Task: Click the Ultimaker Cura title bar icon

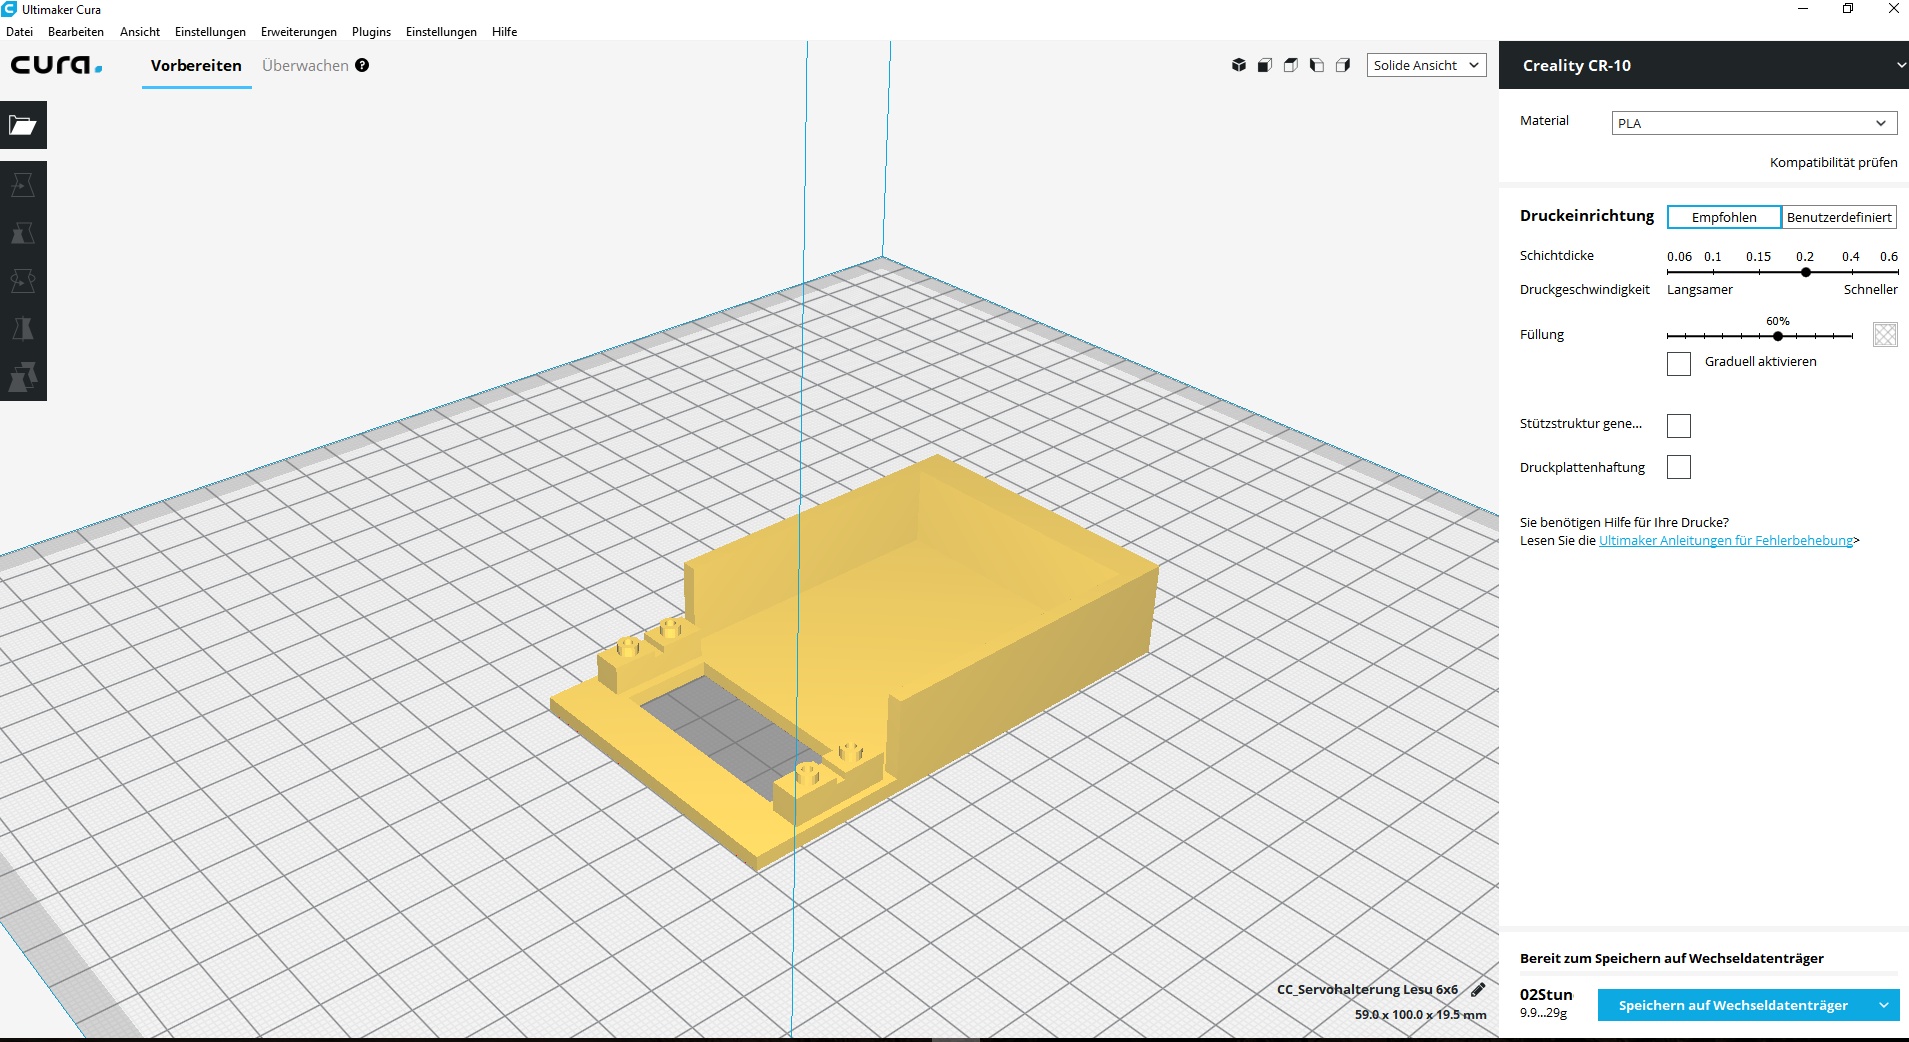Action: point(9,9)
